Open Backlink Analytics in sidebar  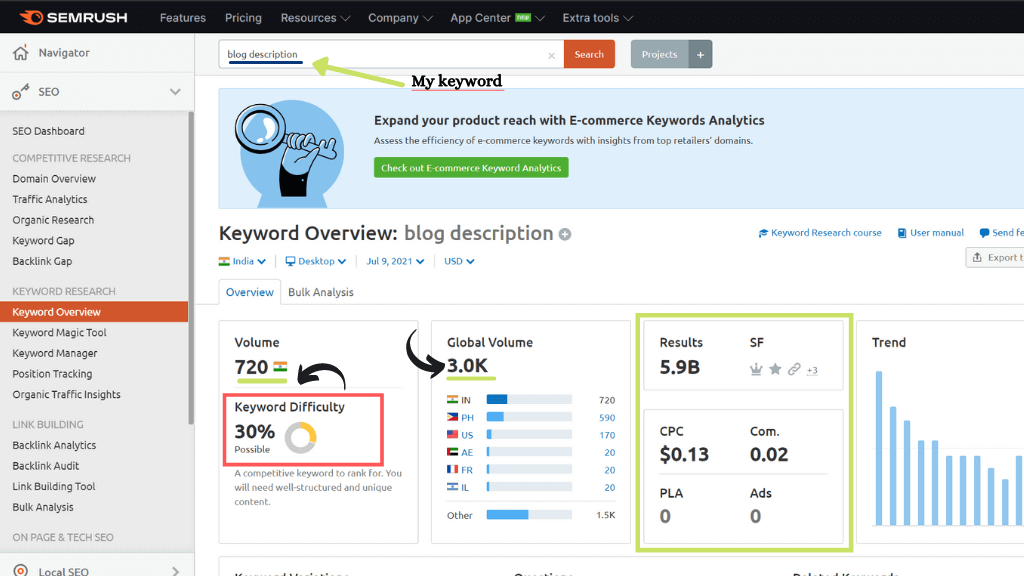[54, 445]
